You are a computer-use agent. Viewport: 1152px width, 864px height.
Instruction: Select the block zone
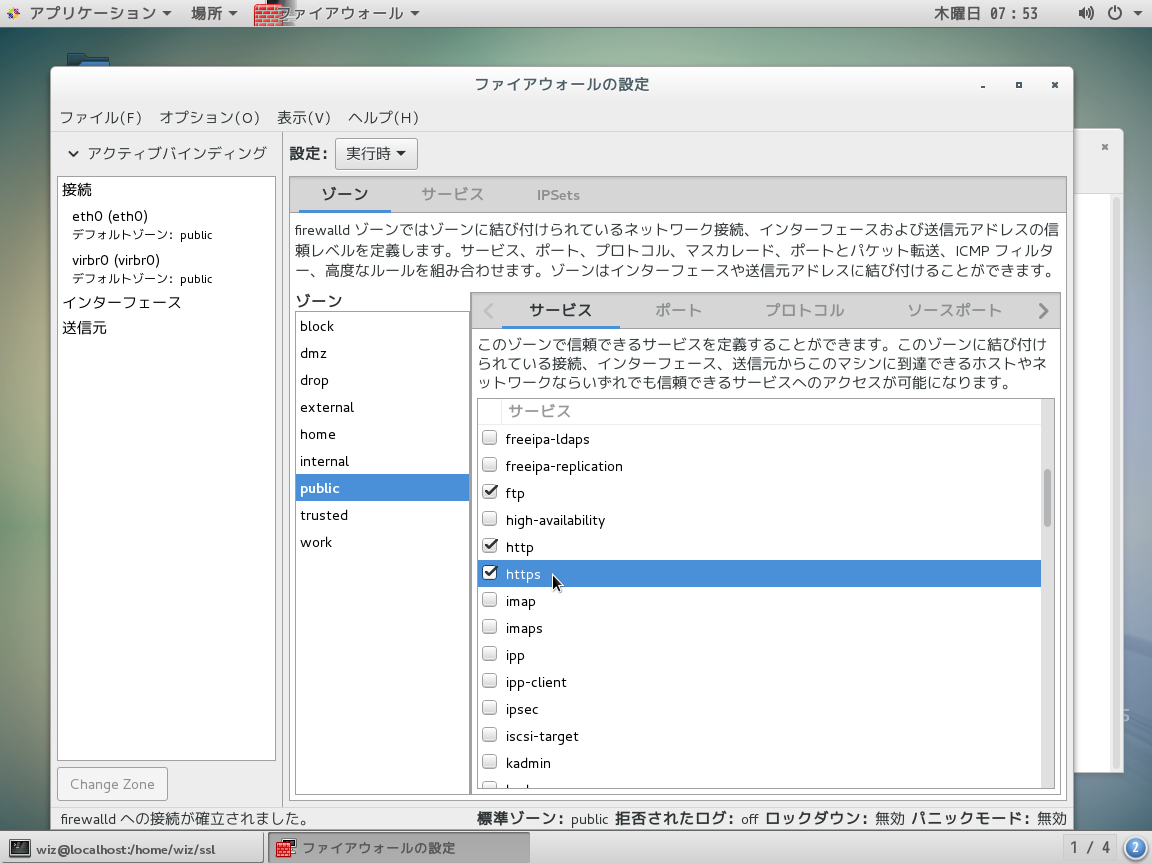point(382,326)
